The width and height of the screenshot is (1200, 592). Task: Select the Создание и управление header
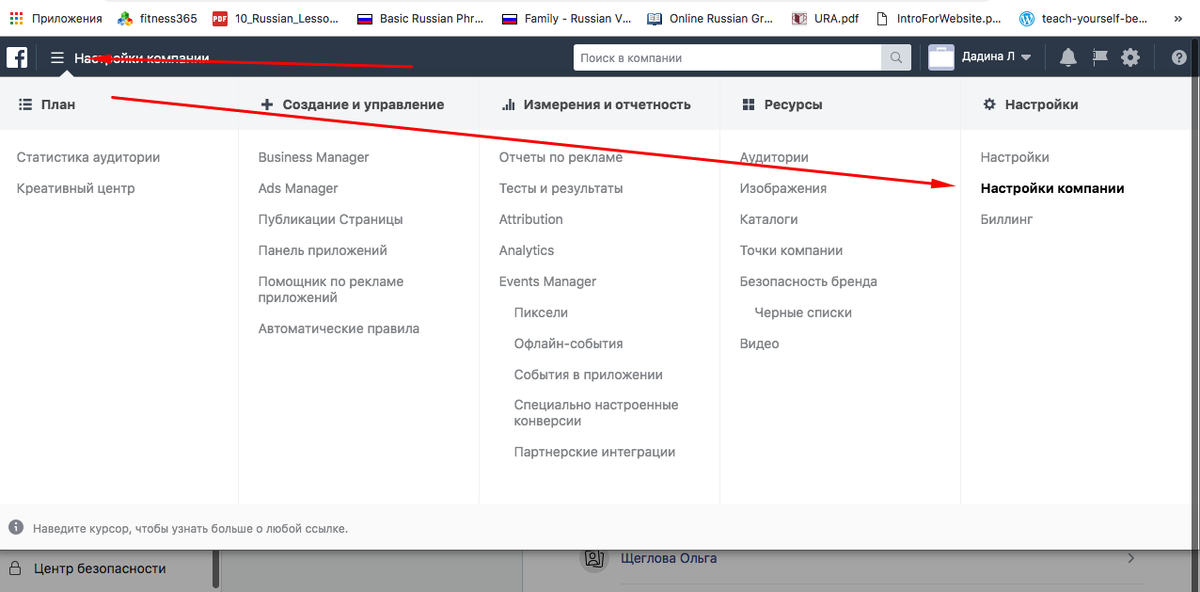pyautogui.click(x=352, y=104)
